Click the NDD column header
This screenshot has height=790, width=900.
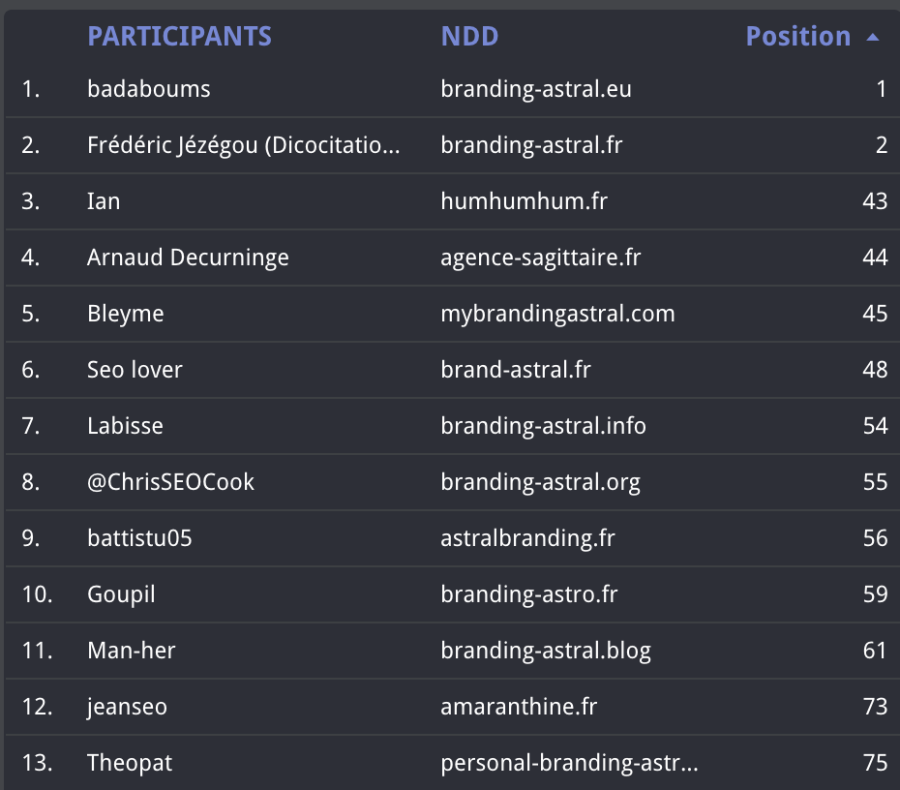pos(469,37)
